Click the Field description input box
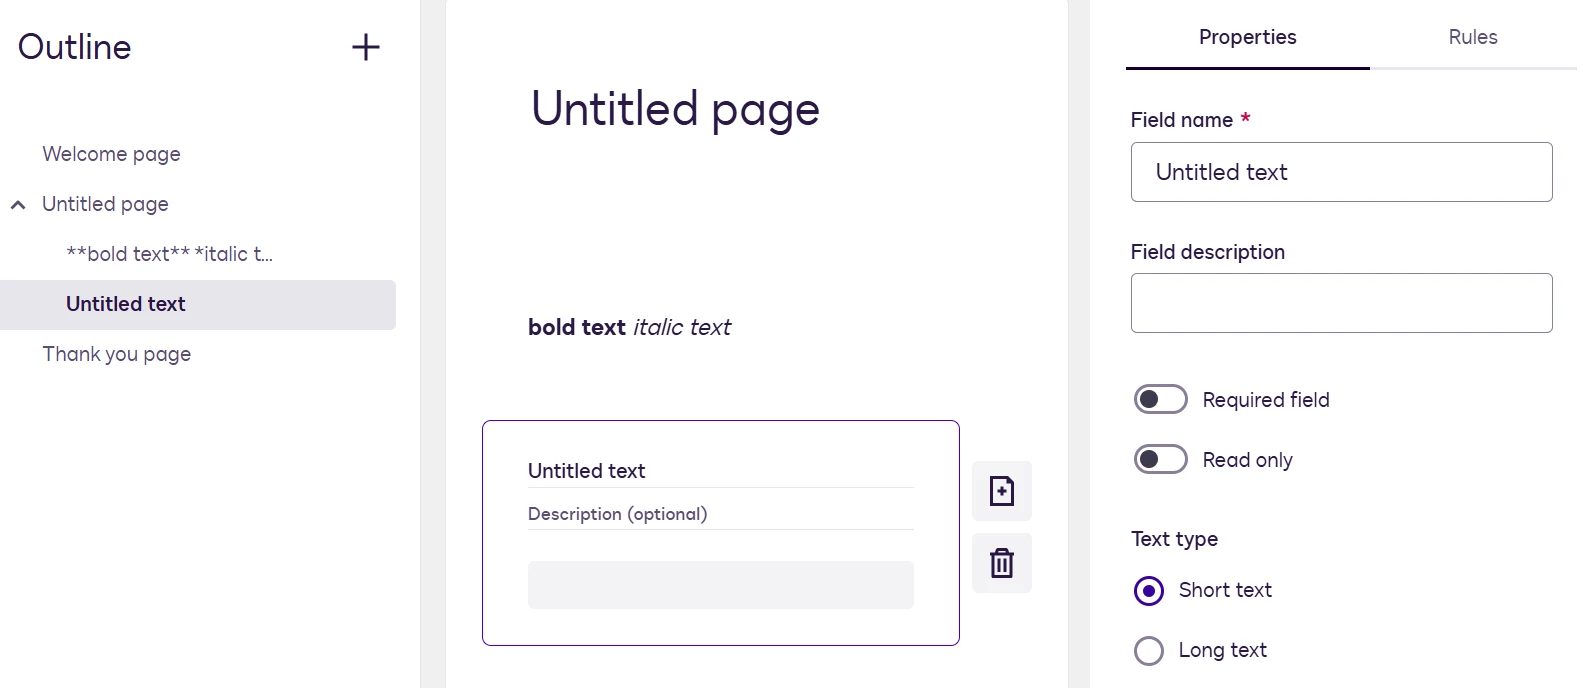 (x=1341, y=303)
